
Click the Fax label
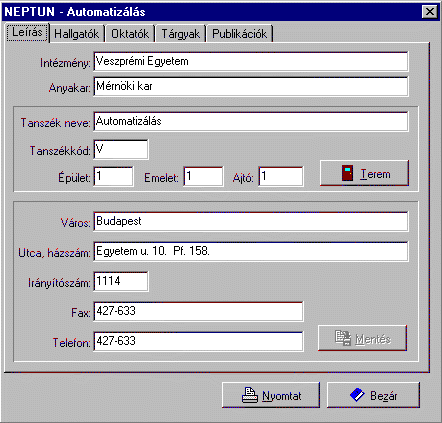[81, 313]
